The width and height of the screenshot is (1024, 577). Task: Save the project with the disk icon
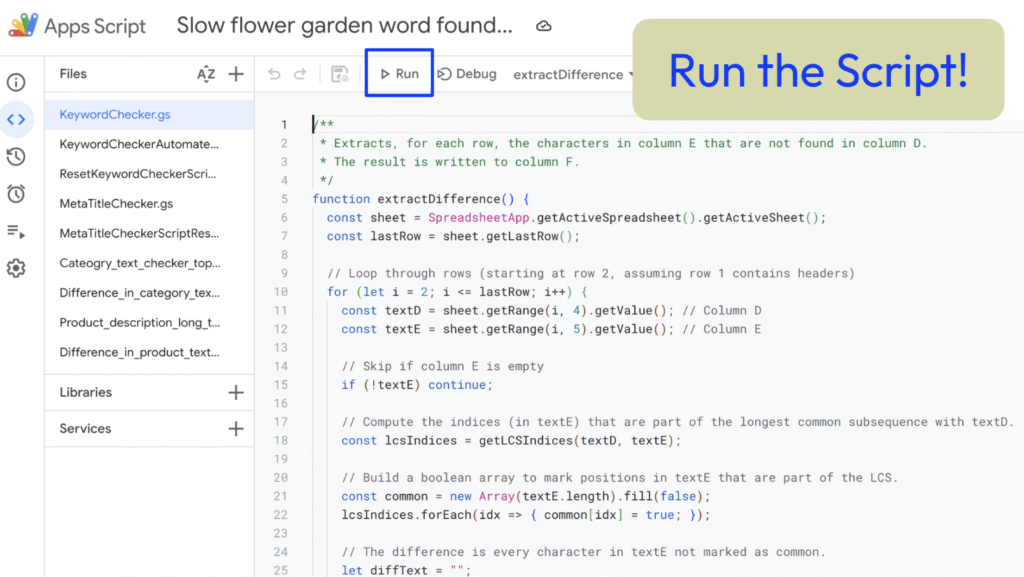coord(340,74)
